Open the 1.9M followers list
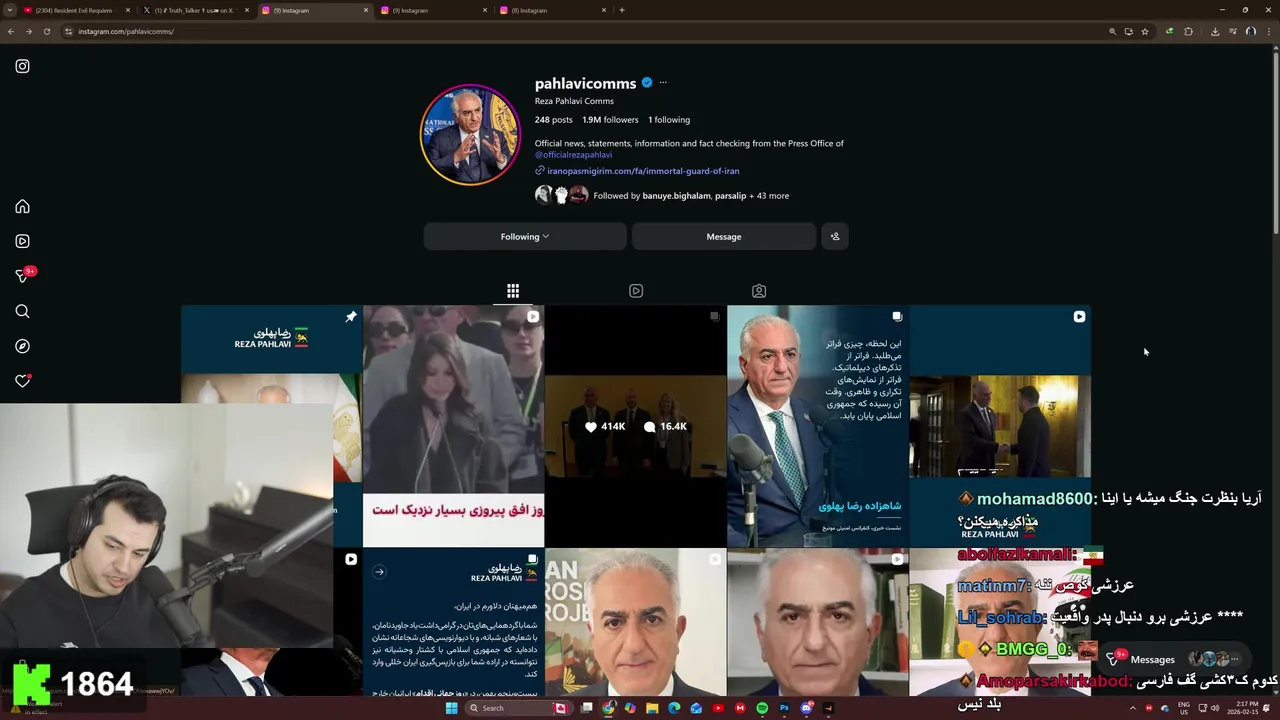This screenshot has width=1280, height=720. tap(610, 120)
